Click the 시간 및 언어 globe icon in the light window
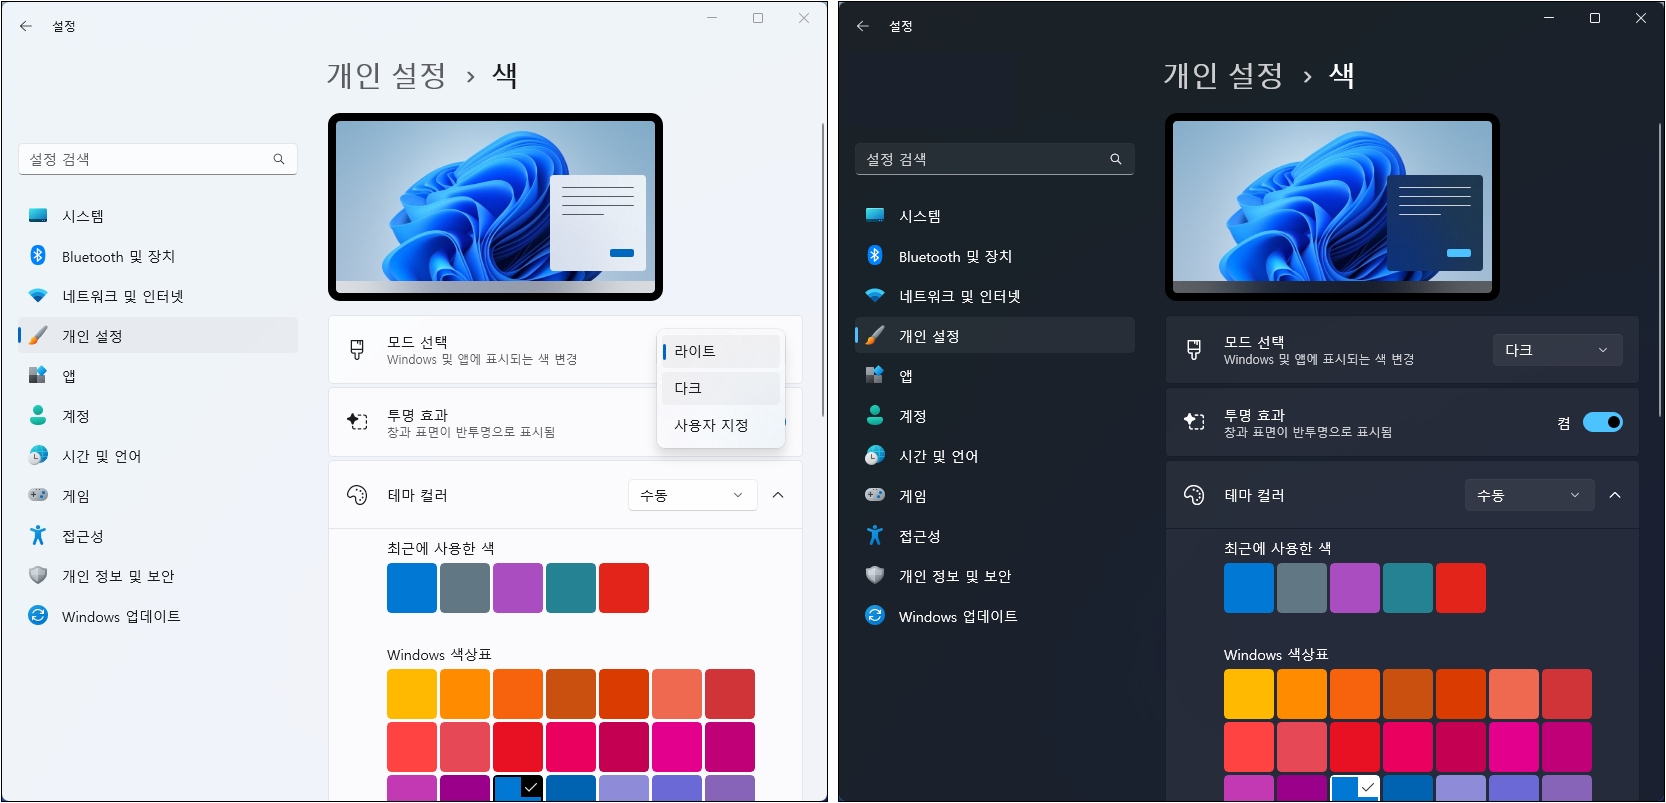This screenshot has width=1666, height=803. click(38, 455)
